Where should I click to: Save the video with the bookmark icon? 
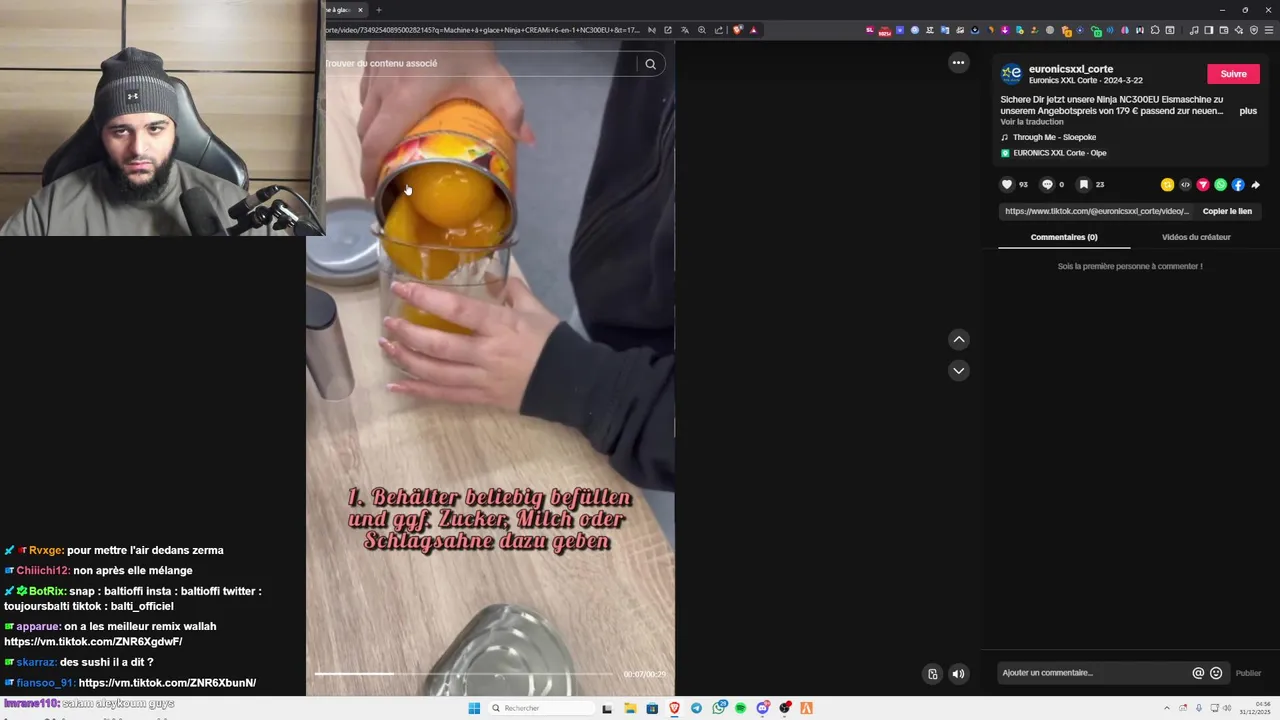[1084, 184]
